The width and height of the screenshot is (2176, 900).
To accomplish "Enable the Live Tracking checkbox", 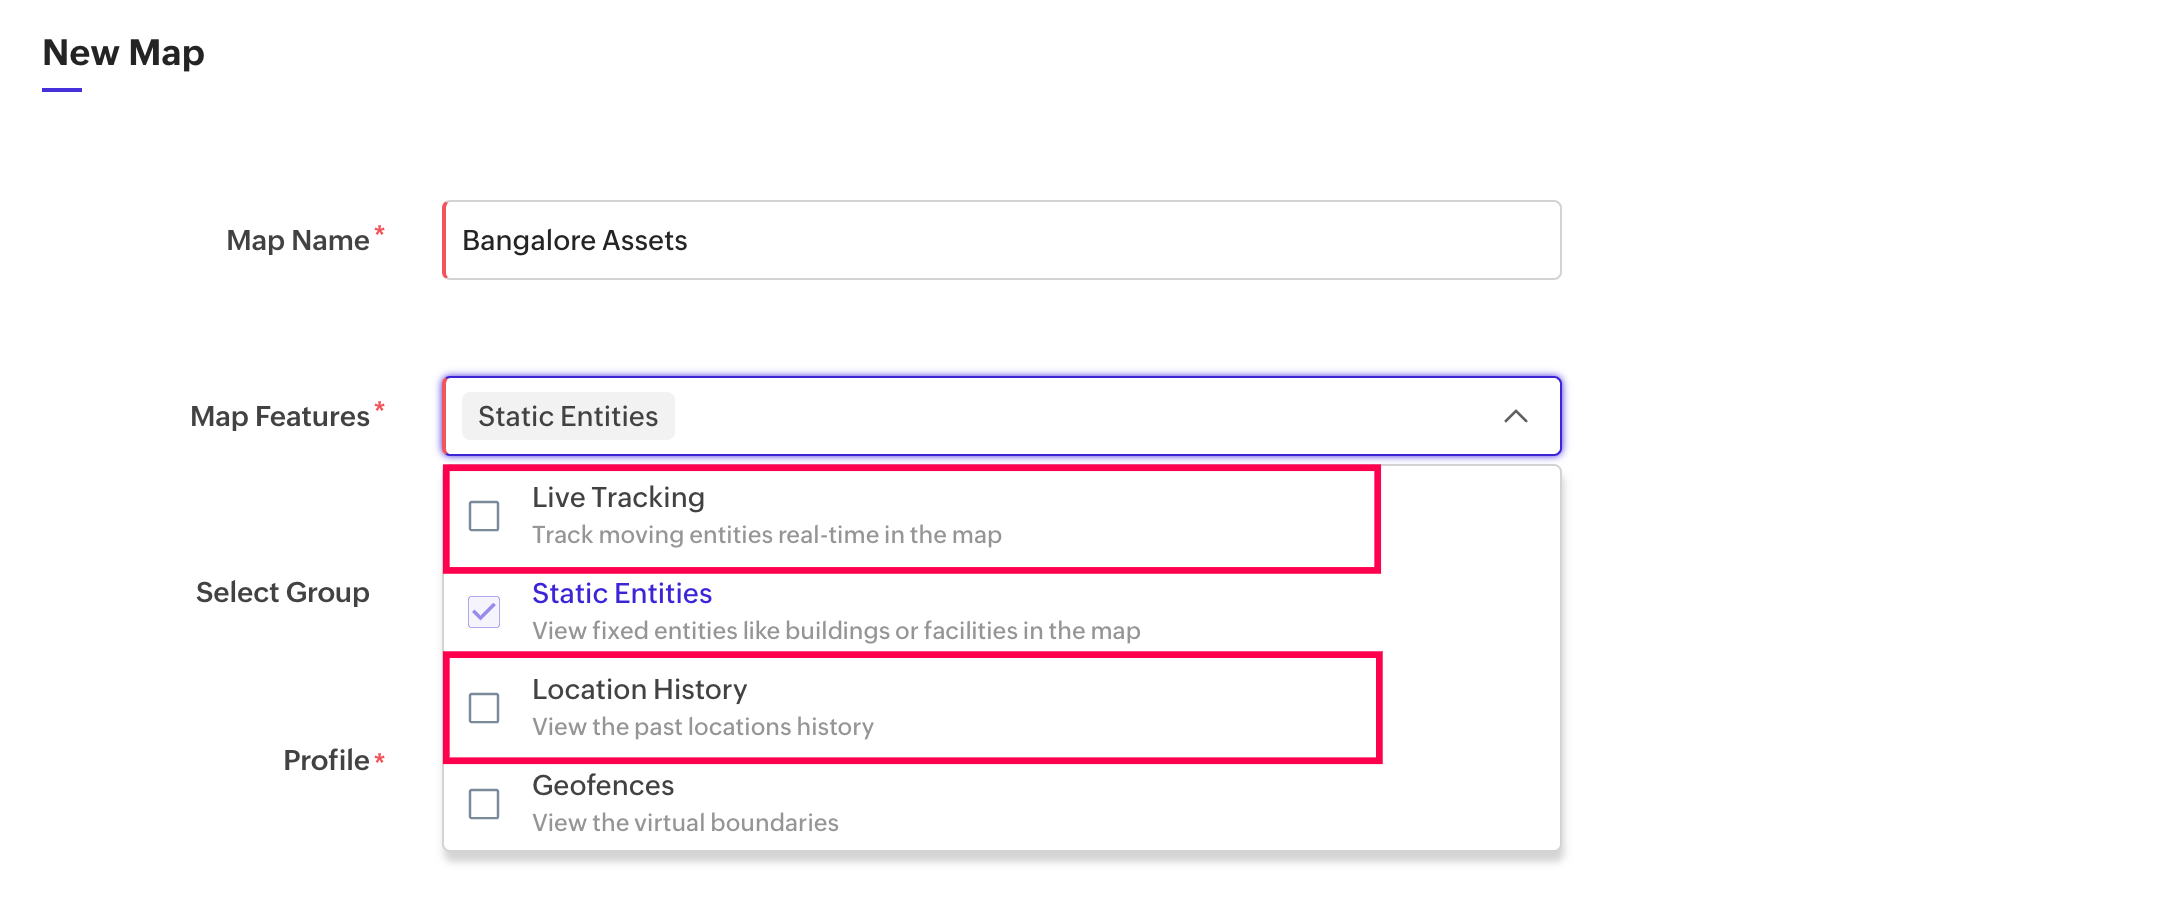I will coord(484,516).
